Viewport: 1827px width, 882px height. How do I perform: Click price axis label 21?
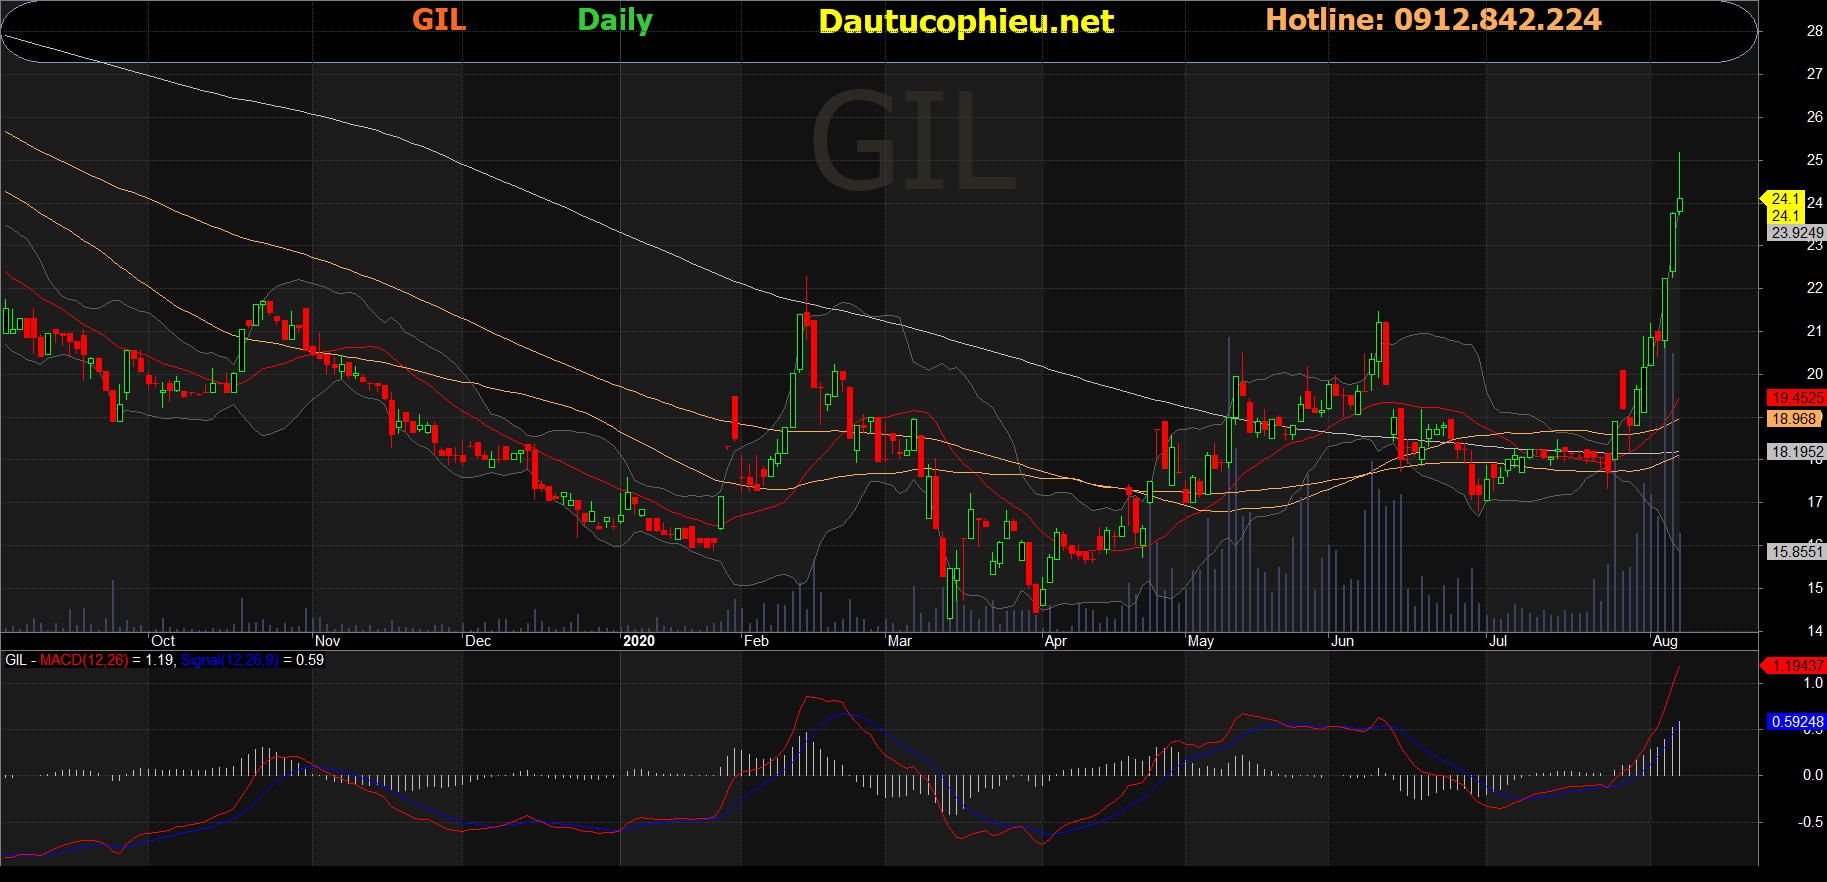pyautogui.click(x=1815, y=331)
